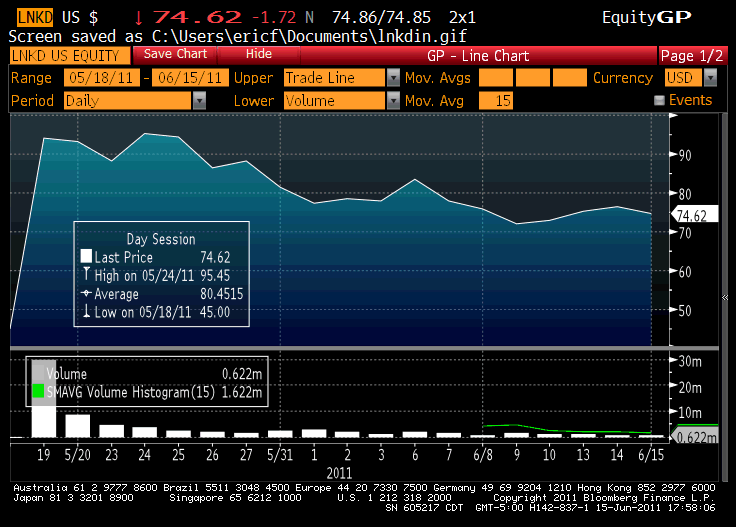This screenshot has width=736, height=527.
Task: Click the 5/20 date label
Action: pyautogui.click(x=77, y=454)
